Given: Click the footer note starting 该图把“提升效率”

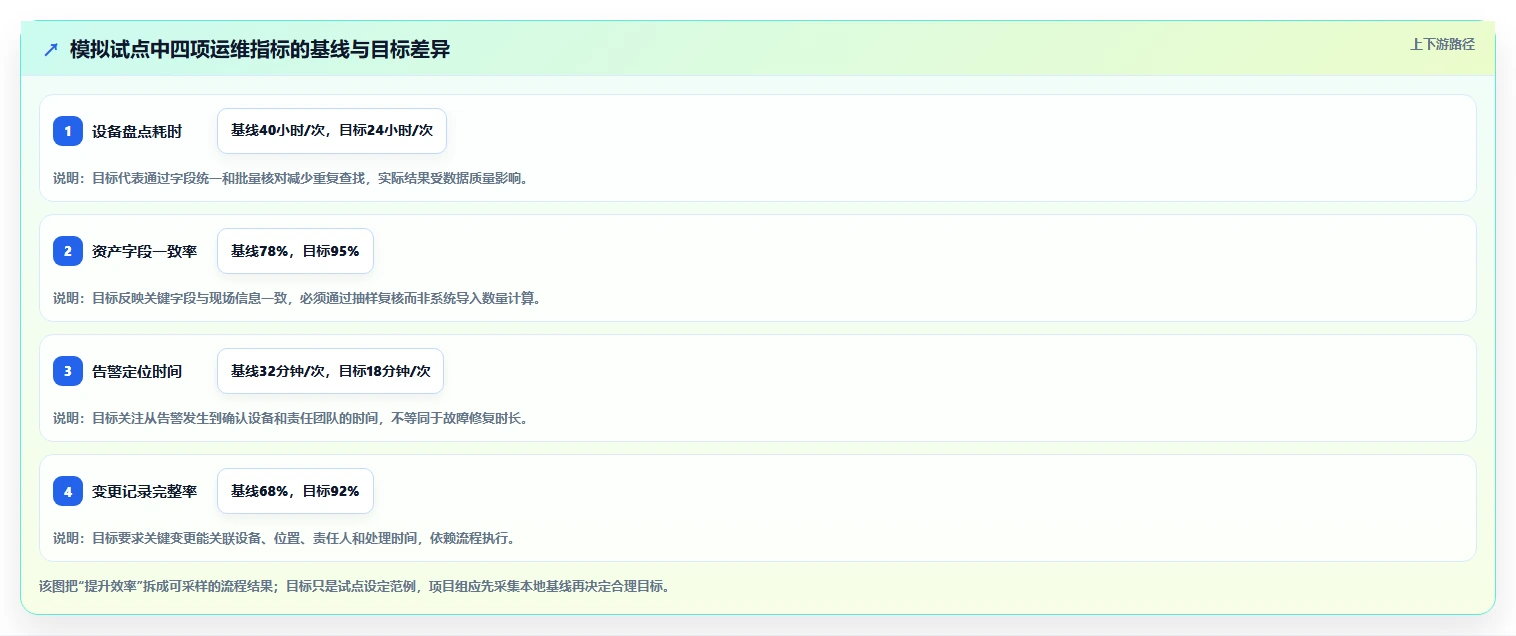Looking at the screenshot, I should point(354,586).
